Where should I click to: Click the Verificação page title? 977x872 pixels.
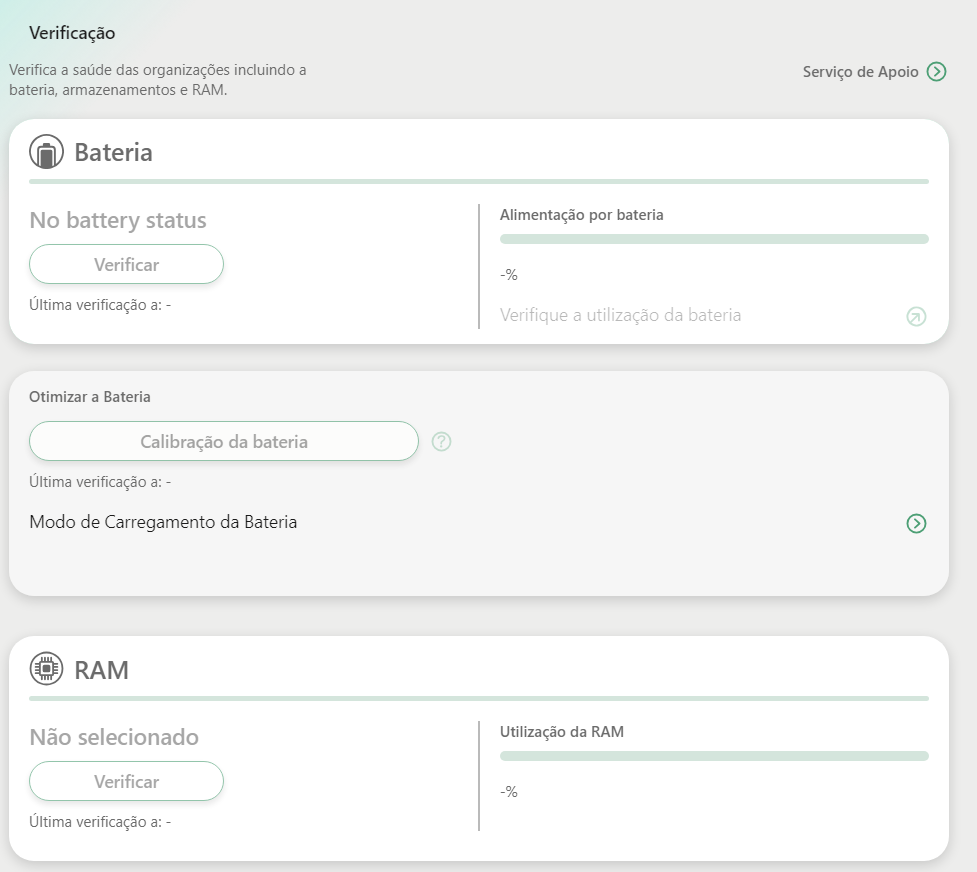[72, 33]
